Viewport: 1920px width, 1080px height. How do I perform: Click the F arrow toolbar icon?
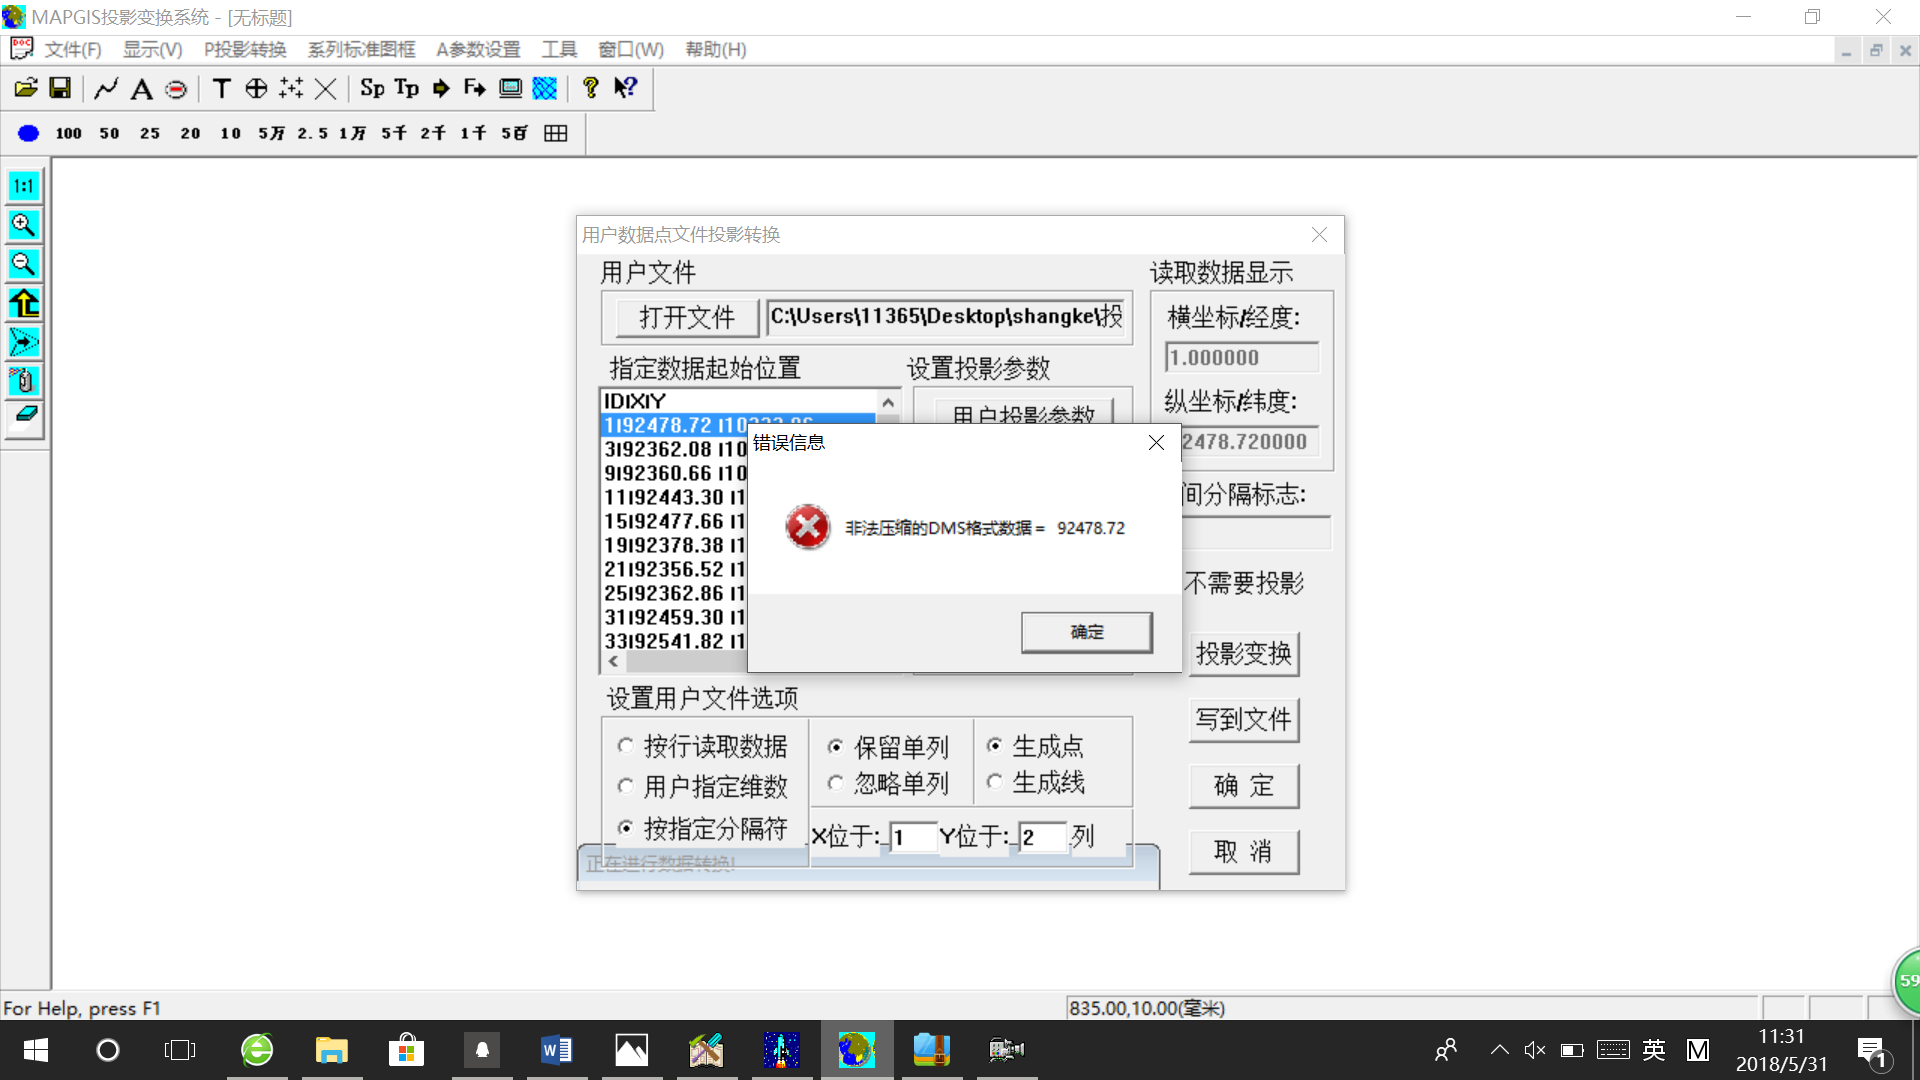click(x=475, y=88)
